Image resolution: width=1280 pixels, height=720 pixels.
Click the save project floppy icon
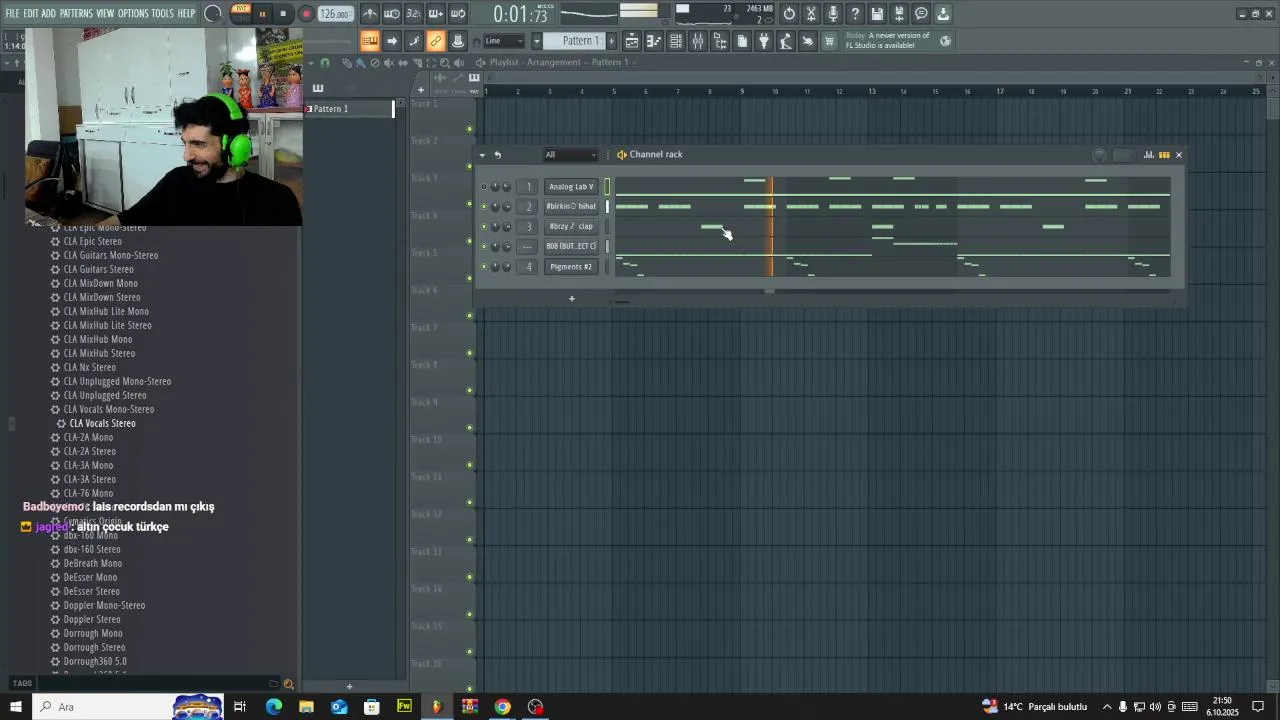pos(877,14)
